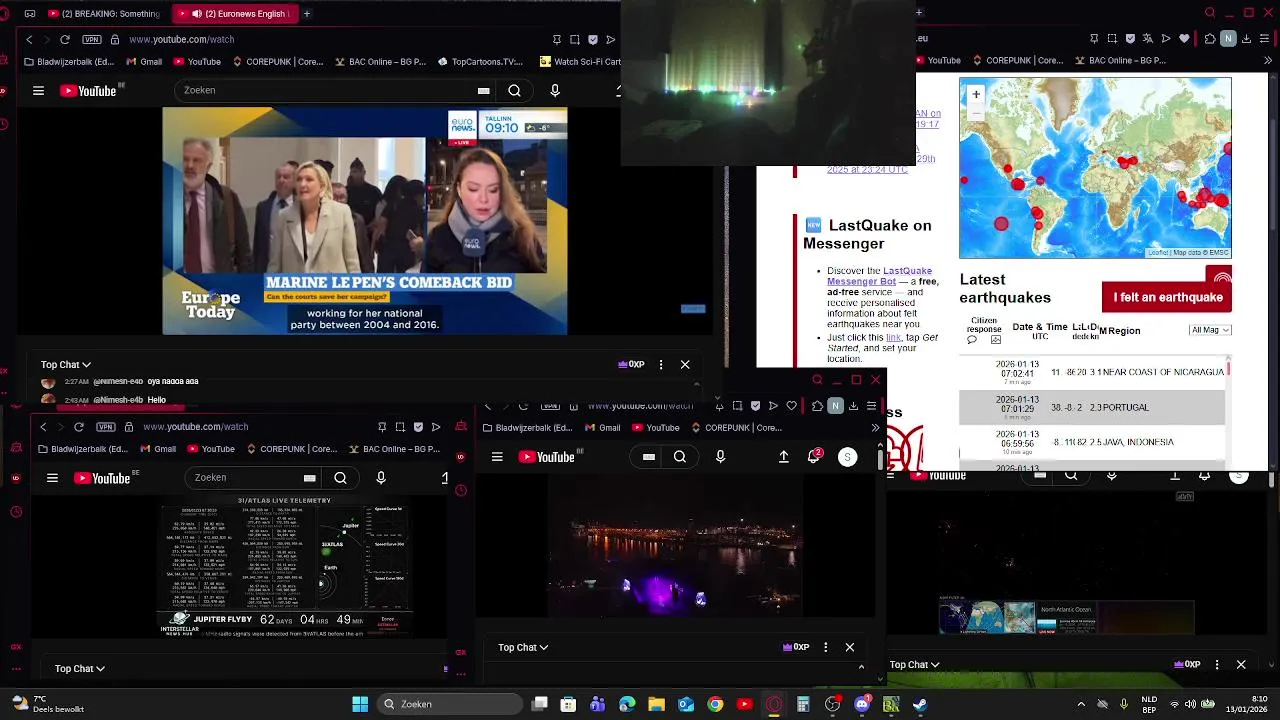Start voice search in Euronews window
The height and width of the screenshot is (720, 1280).
555,91
